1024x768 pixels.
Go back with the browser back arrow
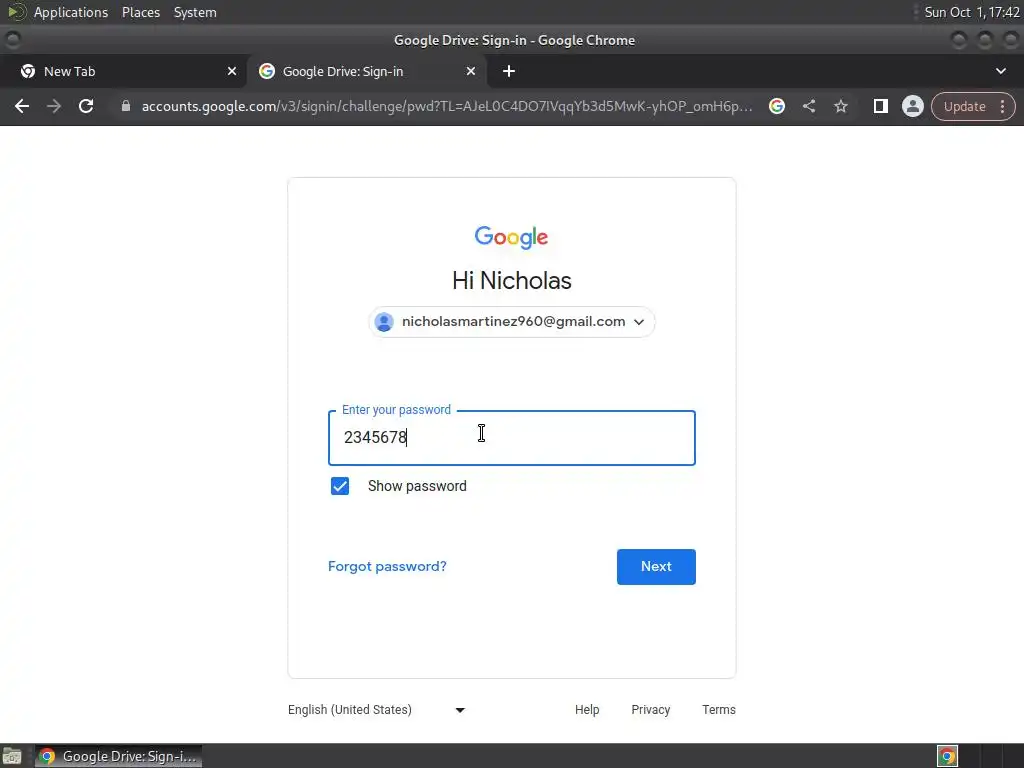[x=22, y=106]
